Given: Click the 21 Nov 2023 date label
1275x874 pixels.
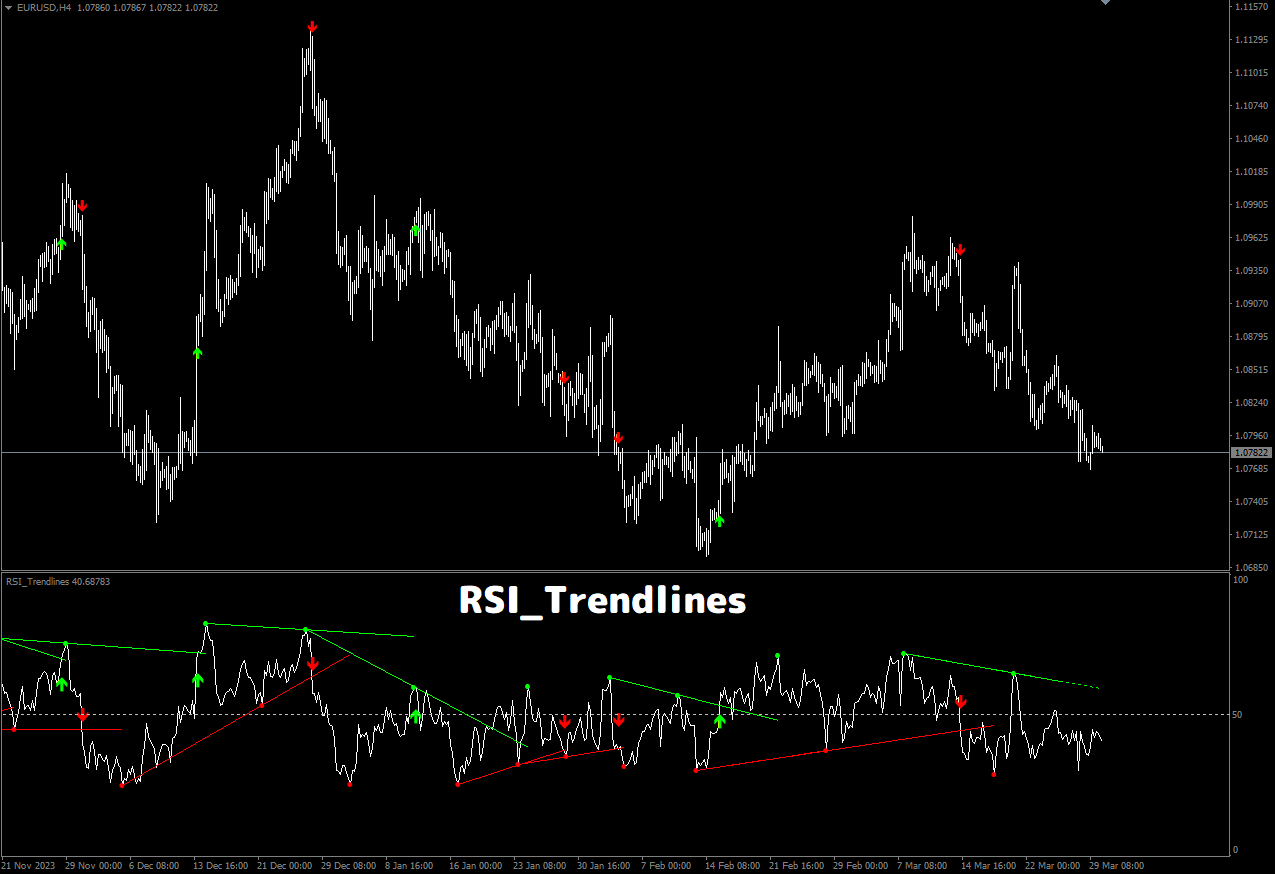Looking at the screenshot, I should (31, 866).
